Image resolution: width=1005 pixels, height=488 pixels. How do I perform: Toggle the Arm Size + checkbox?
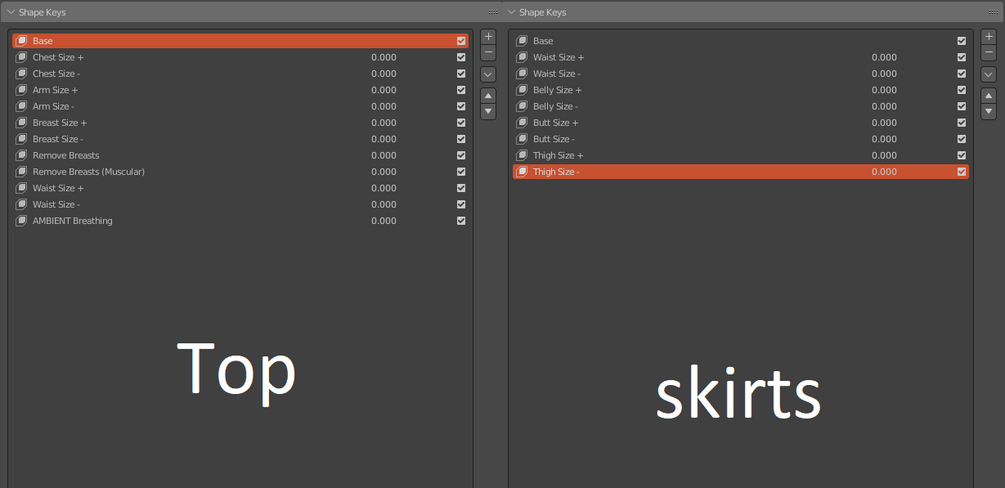(461, 90)
